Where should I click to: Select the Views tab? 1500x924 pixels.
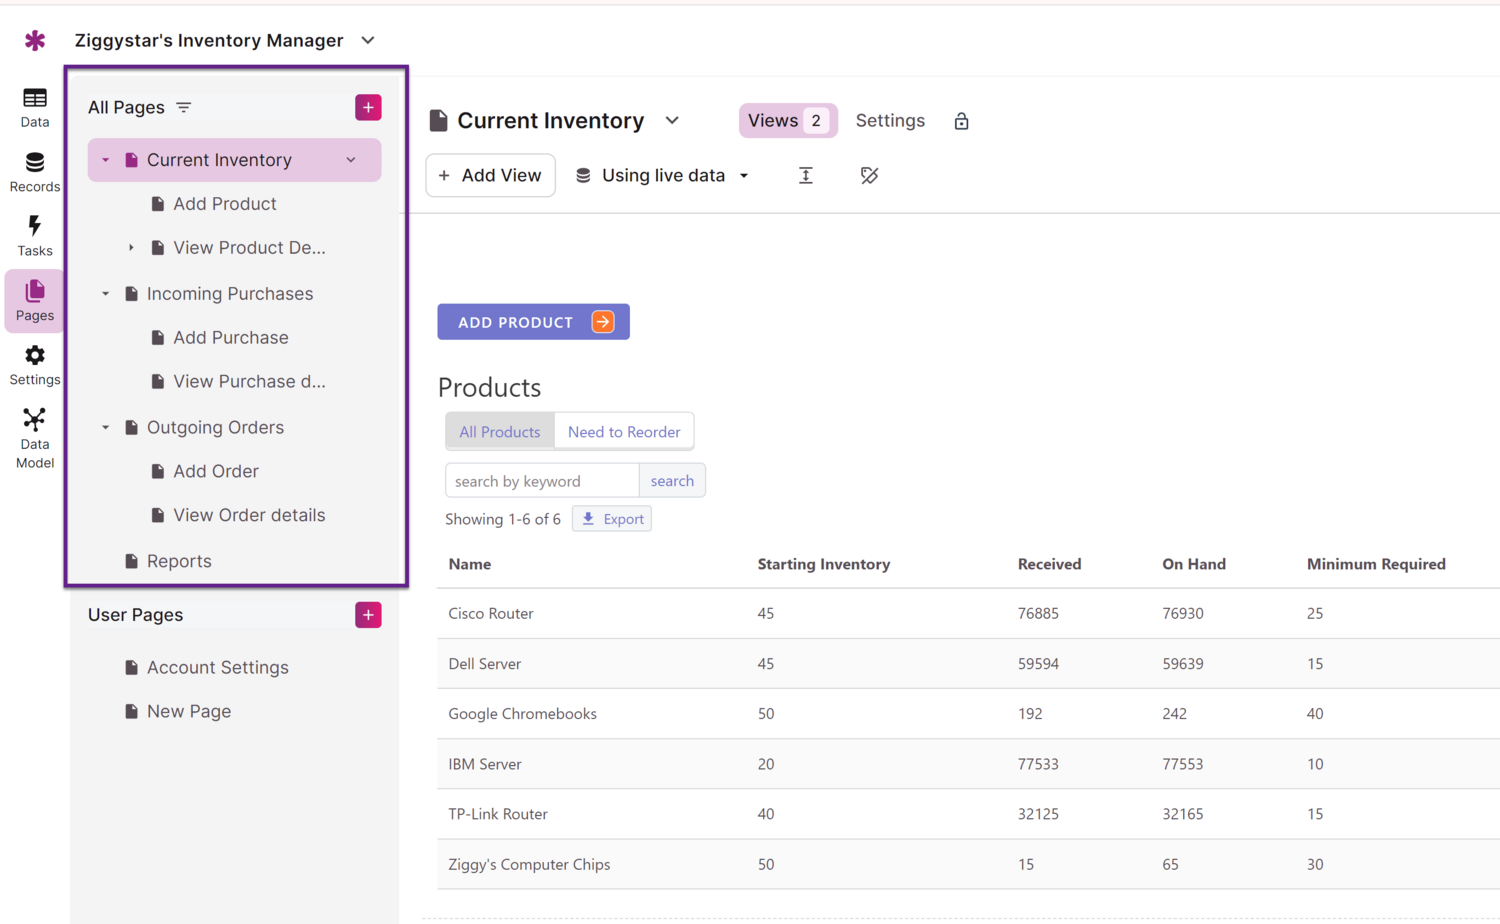[787, 121]
